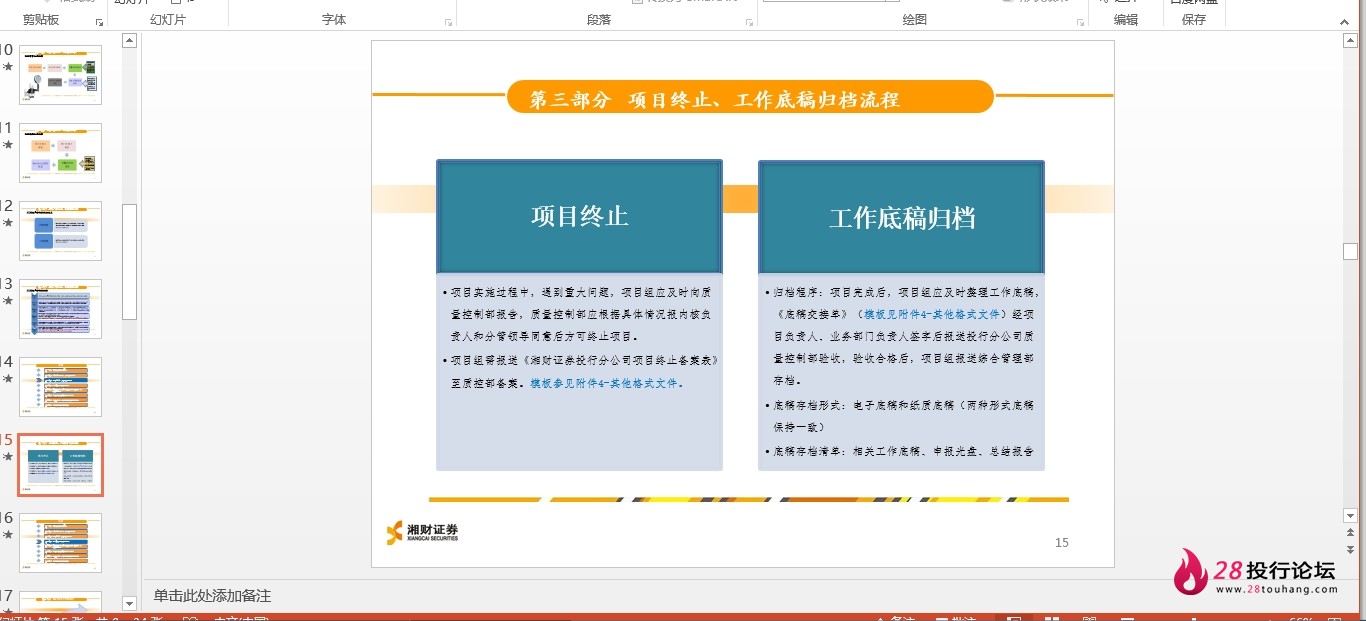
Task: Click the thumbnail pane scrollbar thumb
Action: tap(129, 262)
